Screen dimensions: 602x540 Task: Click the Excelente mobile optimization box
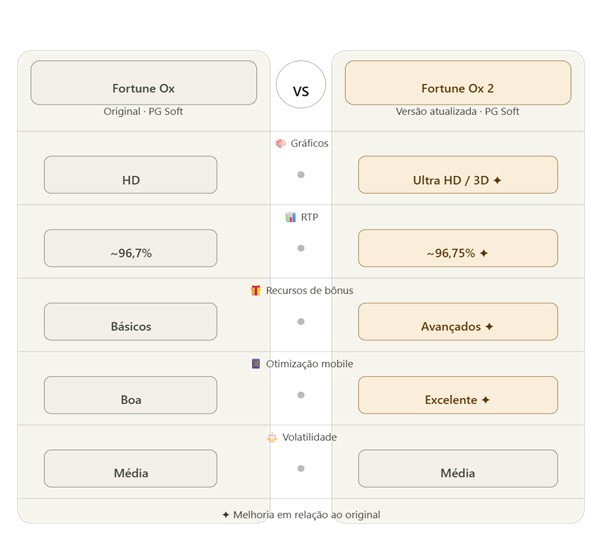pyautogui.click(x=458, y=395)
